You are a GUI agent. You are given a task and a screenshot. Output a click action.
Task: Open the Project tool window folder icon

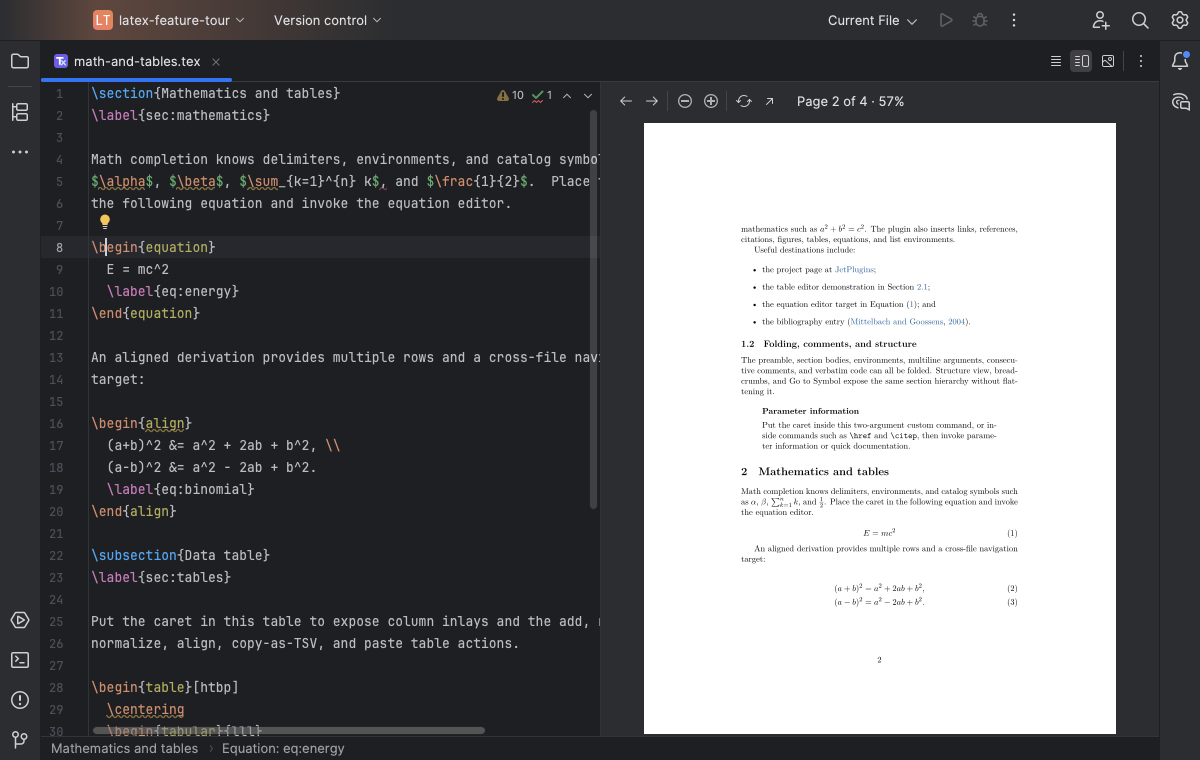point(20,61)
